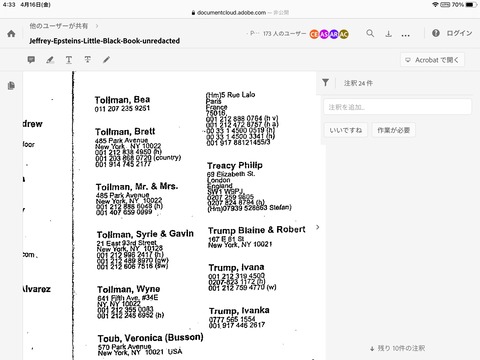
Task: Click the Tollman, Brett entry heading
Action: [125, 132]
